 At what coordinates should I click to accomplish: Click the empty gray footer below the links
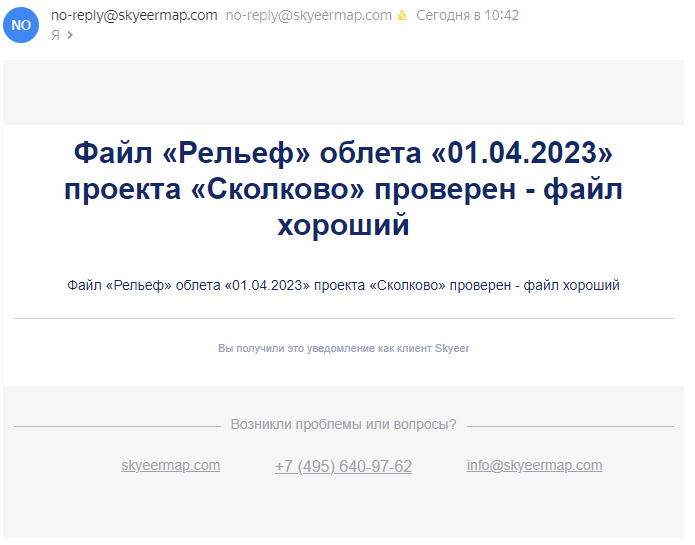click(343, 512)
